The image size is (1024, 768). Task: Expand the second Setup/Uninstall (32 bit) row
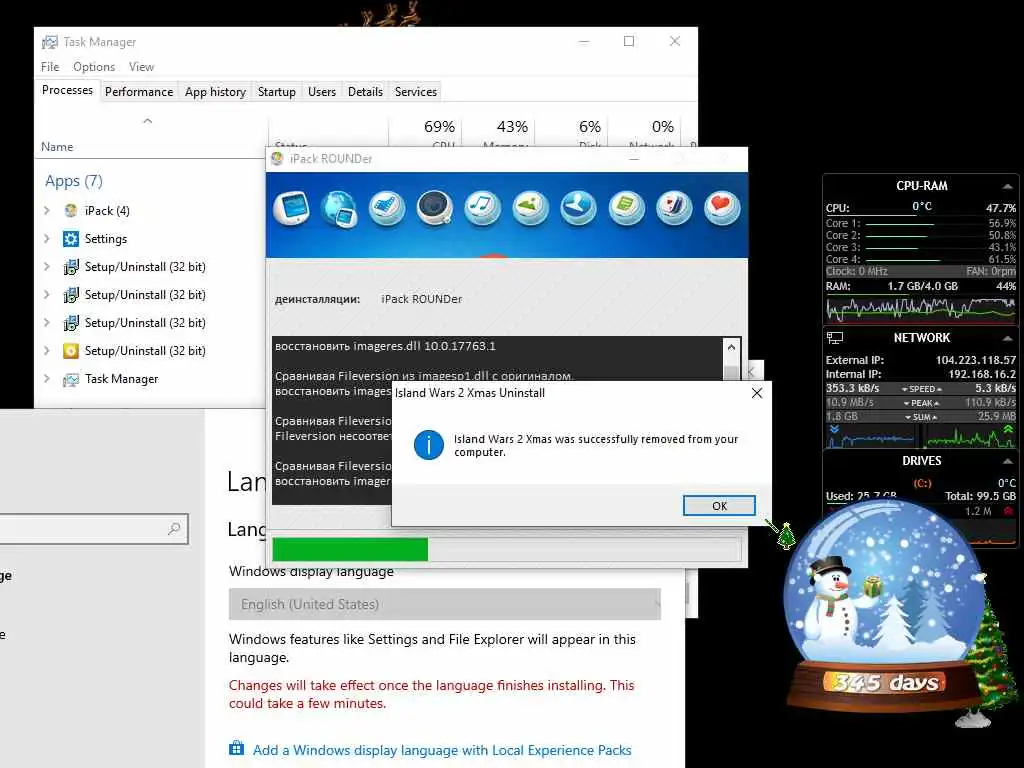point(46,295)
